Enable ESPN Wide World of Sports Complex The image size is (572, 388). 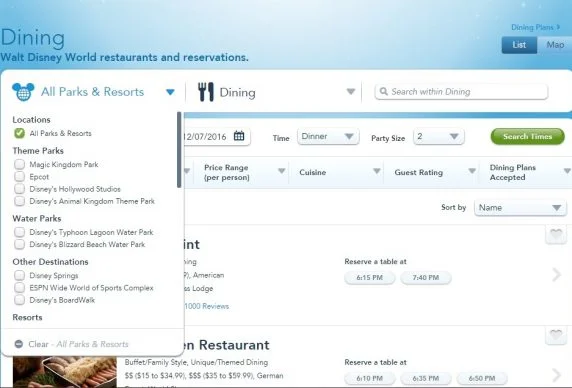coord(20,288)
